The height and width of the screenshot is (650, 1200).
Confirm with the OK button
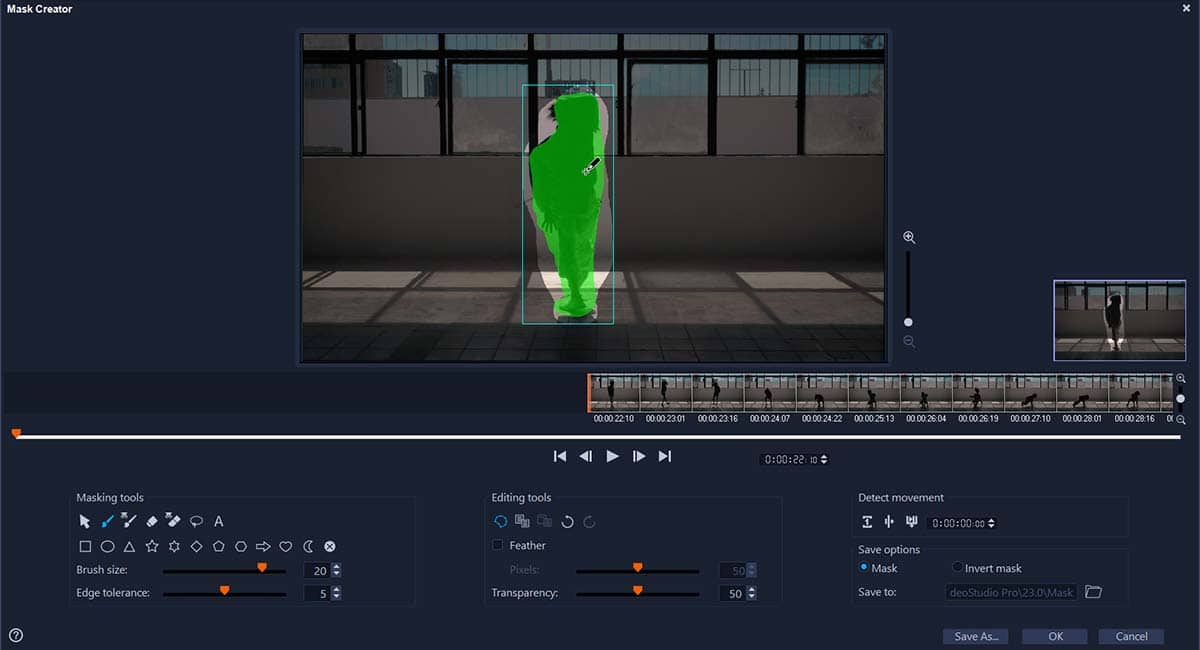1055,636
